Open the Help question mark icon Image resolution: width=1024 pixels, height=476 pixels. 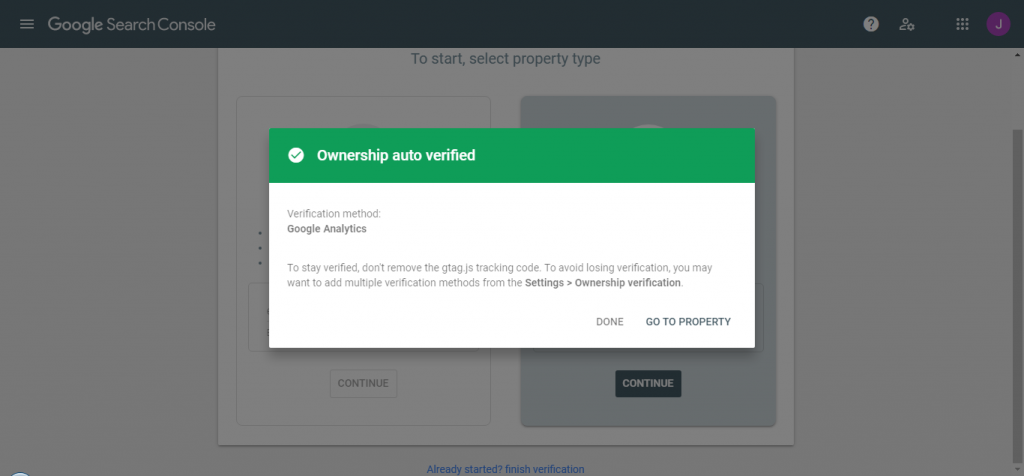(x=871, y=25)
